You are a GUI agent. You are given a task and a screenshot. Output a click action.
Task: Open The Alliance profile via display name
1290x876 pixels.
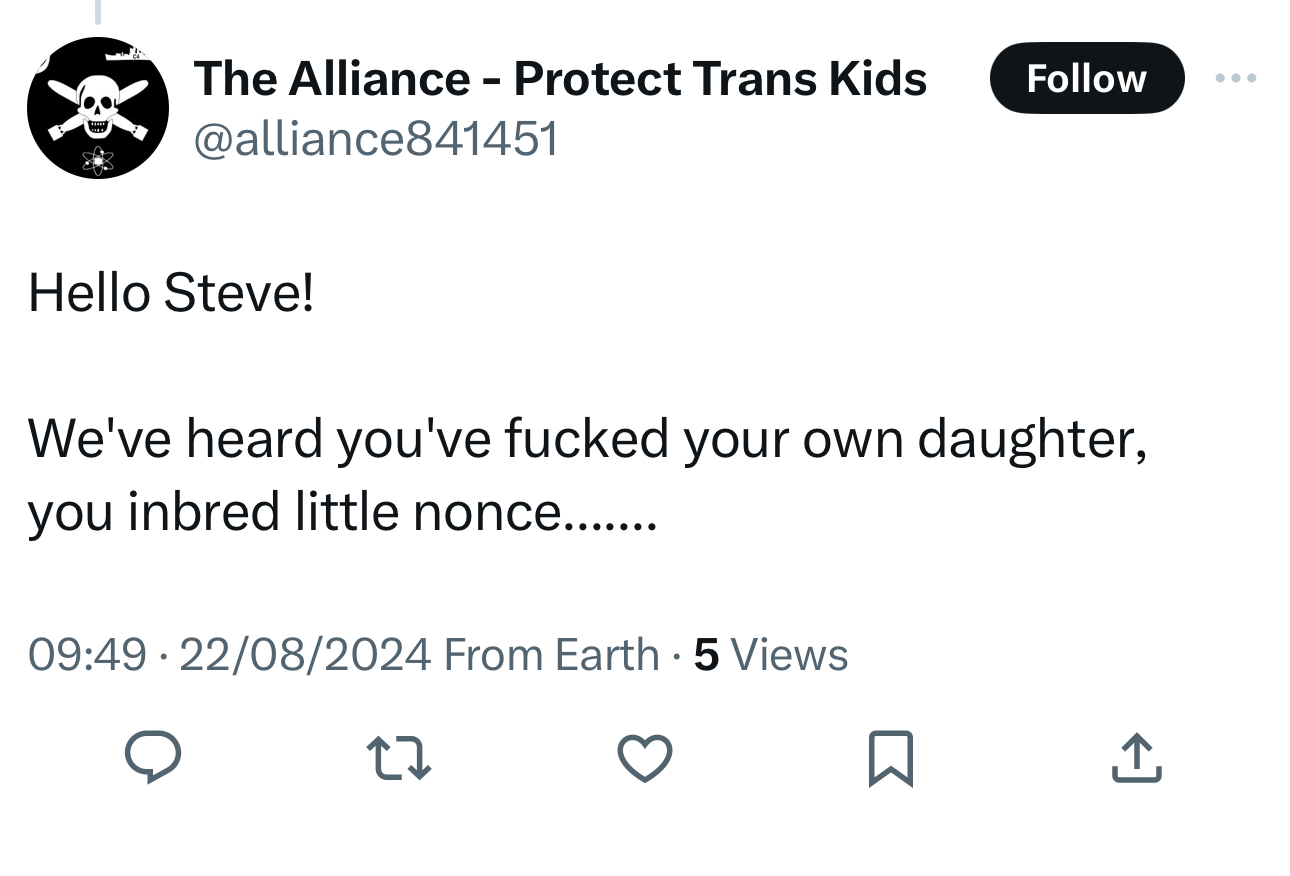(x=560, y=78)
